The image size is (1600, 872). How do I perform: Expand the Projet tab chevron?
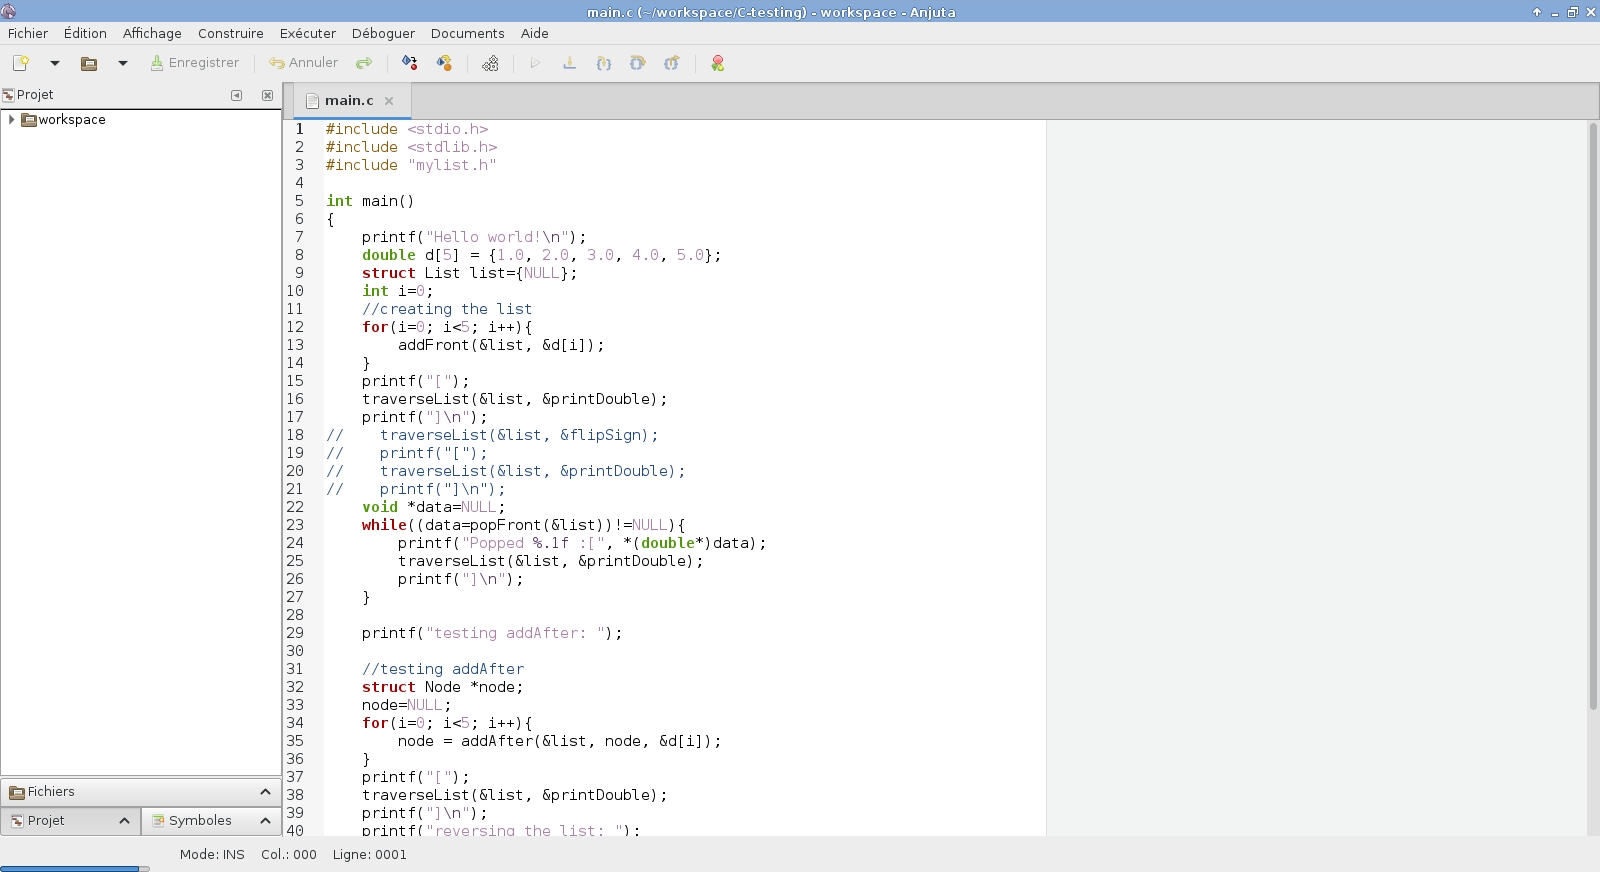(124, 821)
